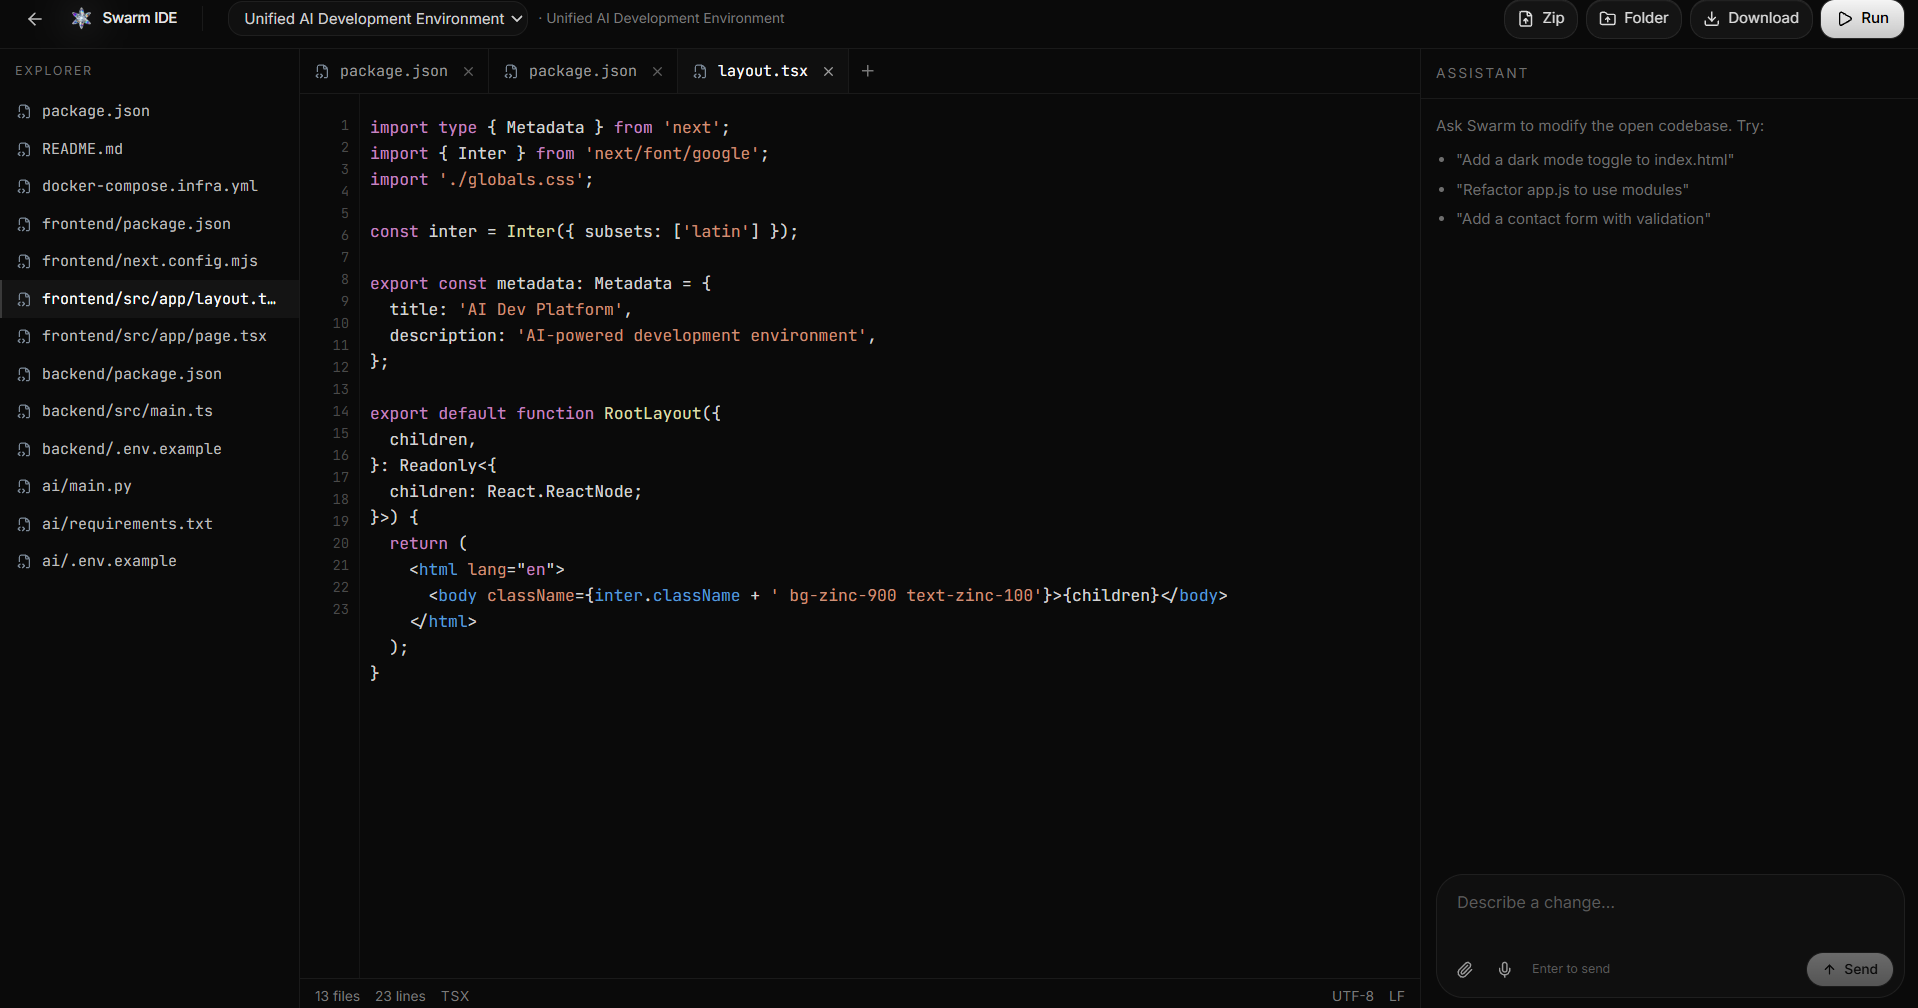Open ai/main.py in the explorer
1918x1008 pixels.
150,486
